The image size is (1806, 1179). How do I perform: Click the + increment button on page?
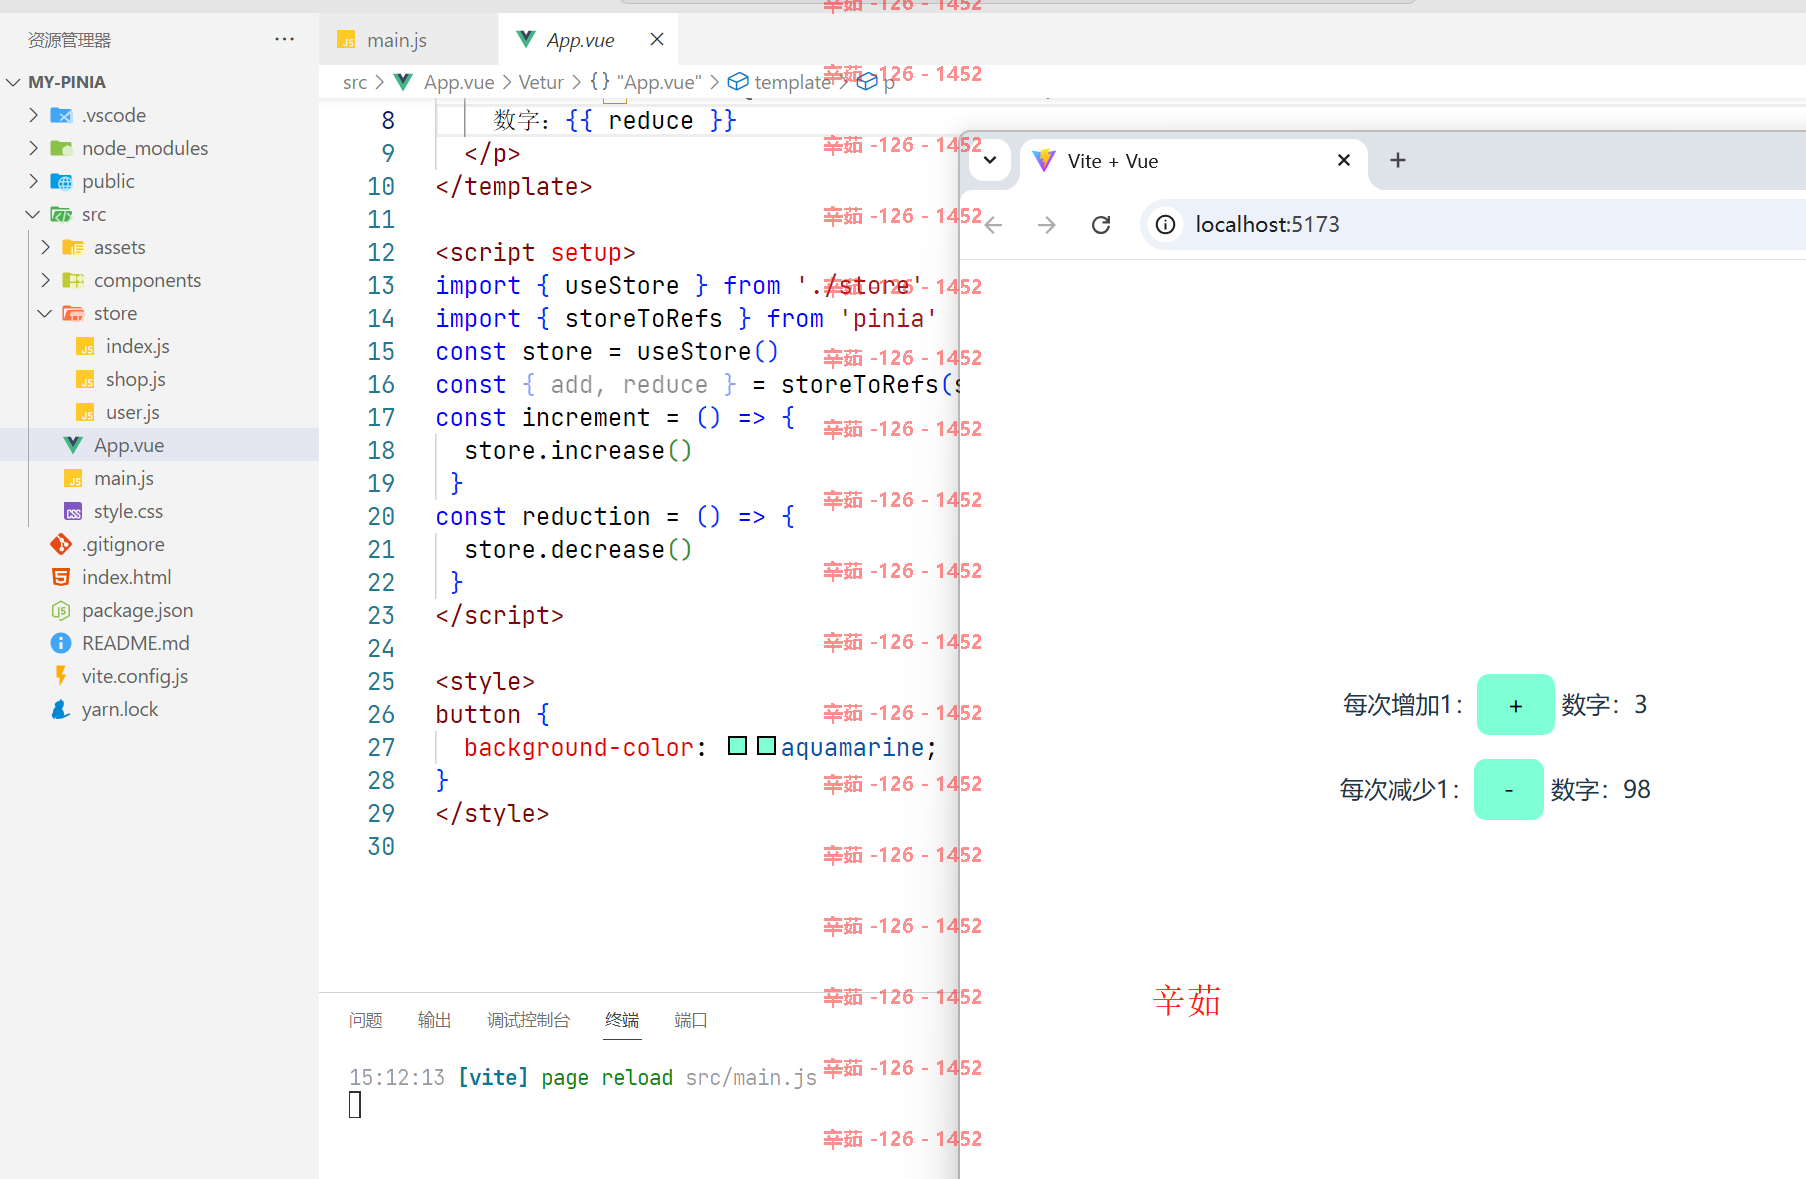point(1516,705)
